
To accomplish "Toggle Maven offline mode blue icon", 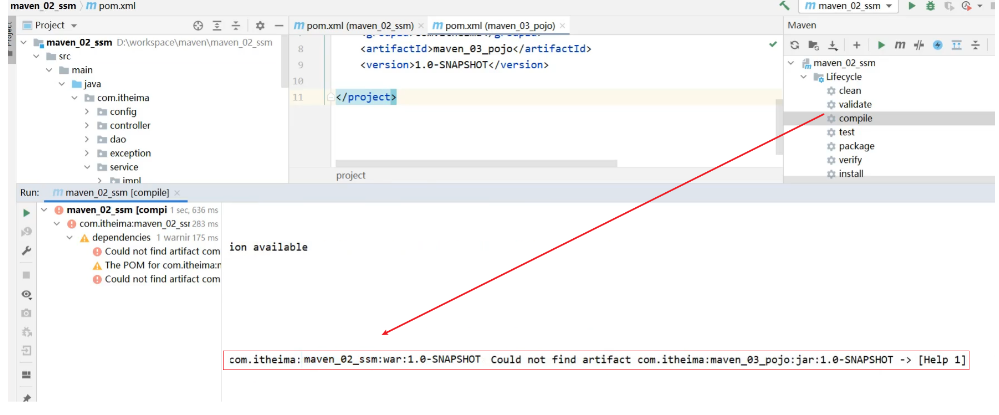I will pyautogui.click(x=937, y=45).
